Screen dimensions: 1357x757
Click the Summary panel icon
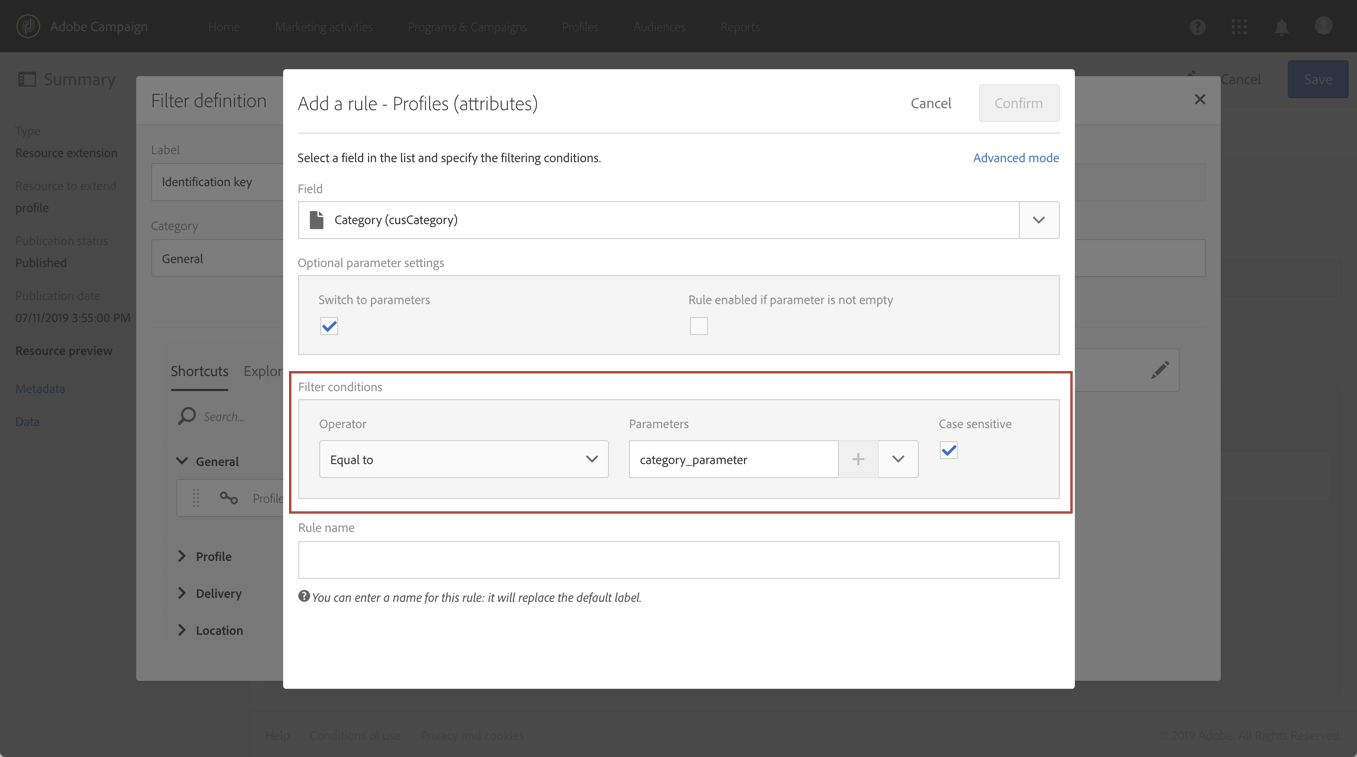[x=27, y=79]
